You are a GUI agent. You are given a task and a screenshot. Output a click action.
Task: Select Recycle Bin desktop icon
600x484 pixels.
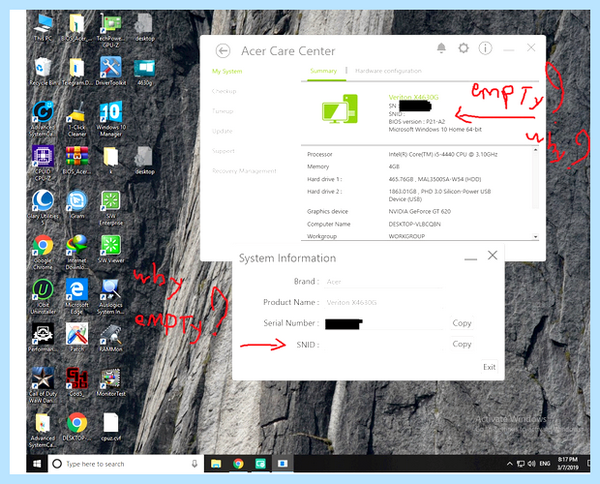[x=43, y=71]
